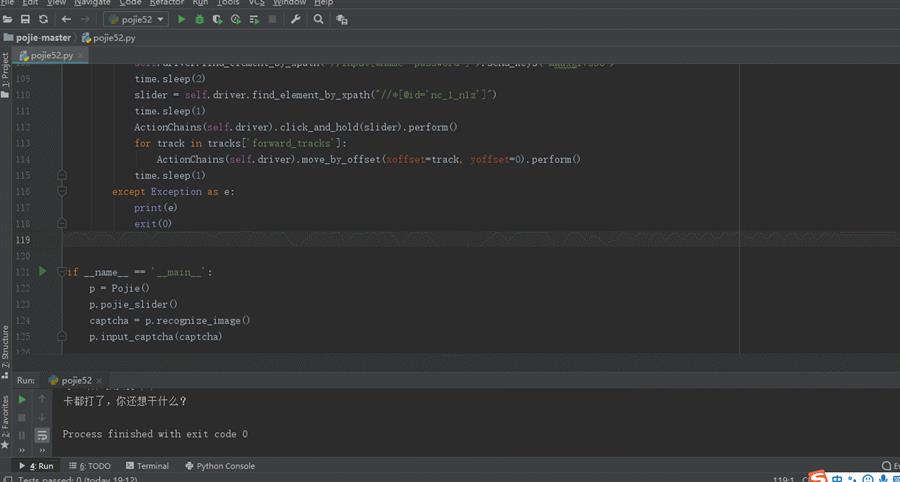Click the Run panel stop square icon
This screenshot has width=900, height=482.
(x=22, y=417)
